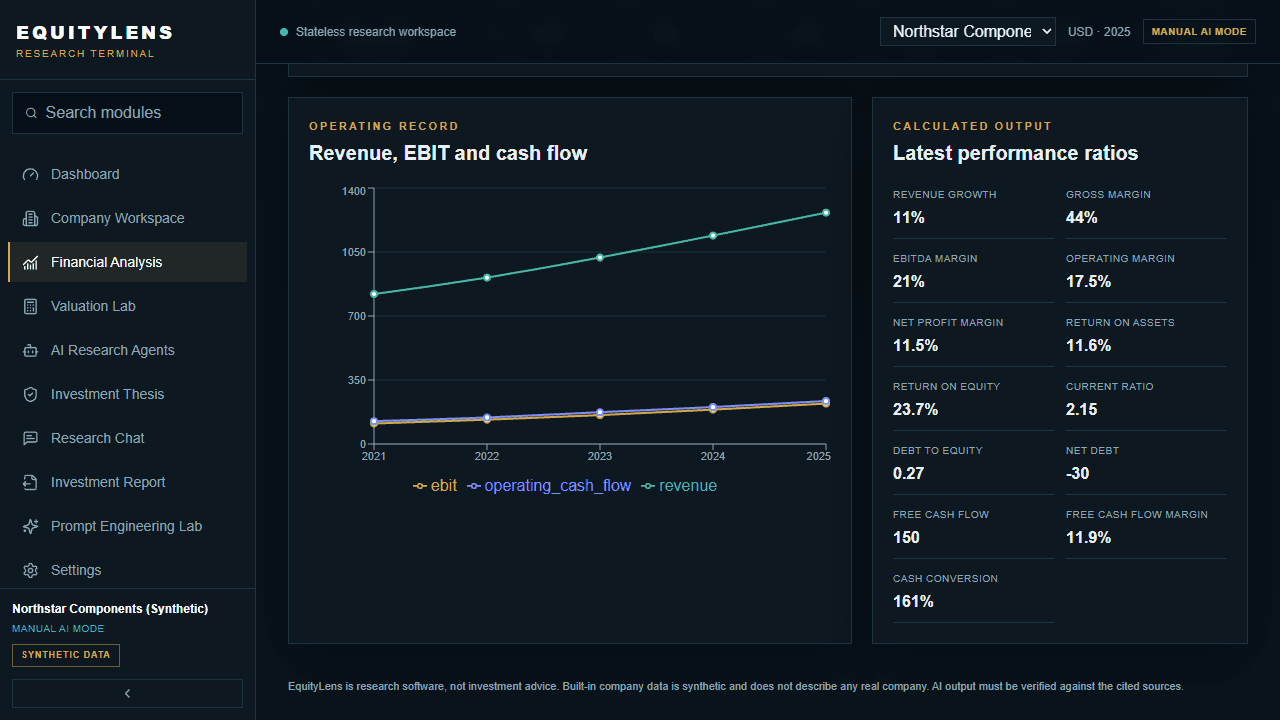Click the Return on Assets 11.6% value
The height and width of the screenshot is (720, 1280).
coord(1089,346)
